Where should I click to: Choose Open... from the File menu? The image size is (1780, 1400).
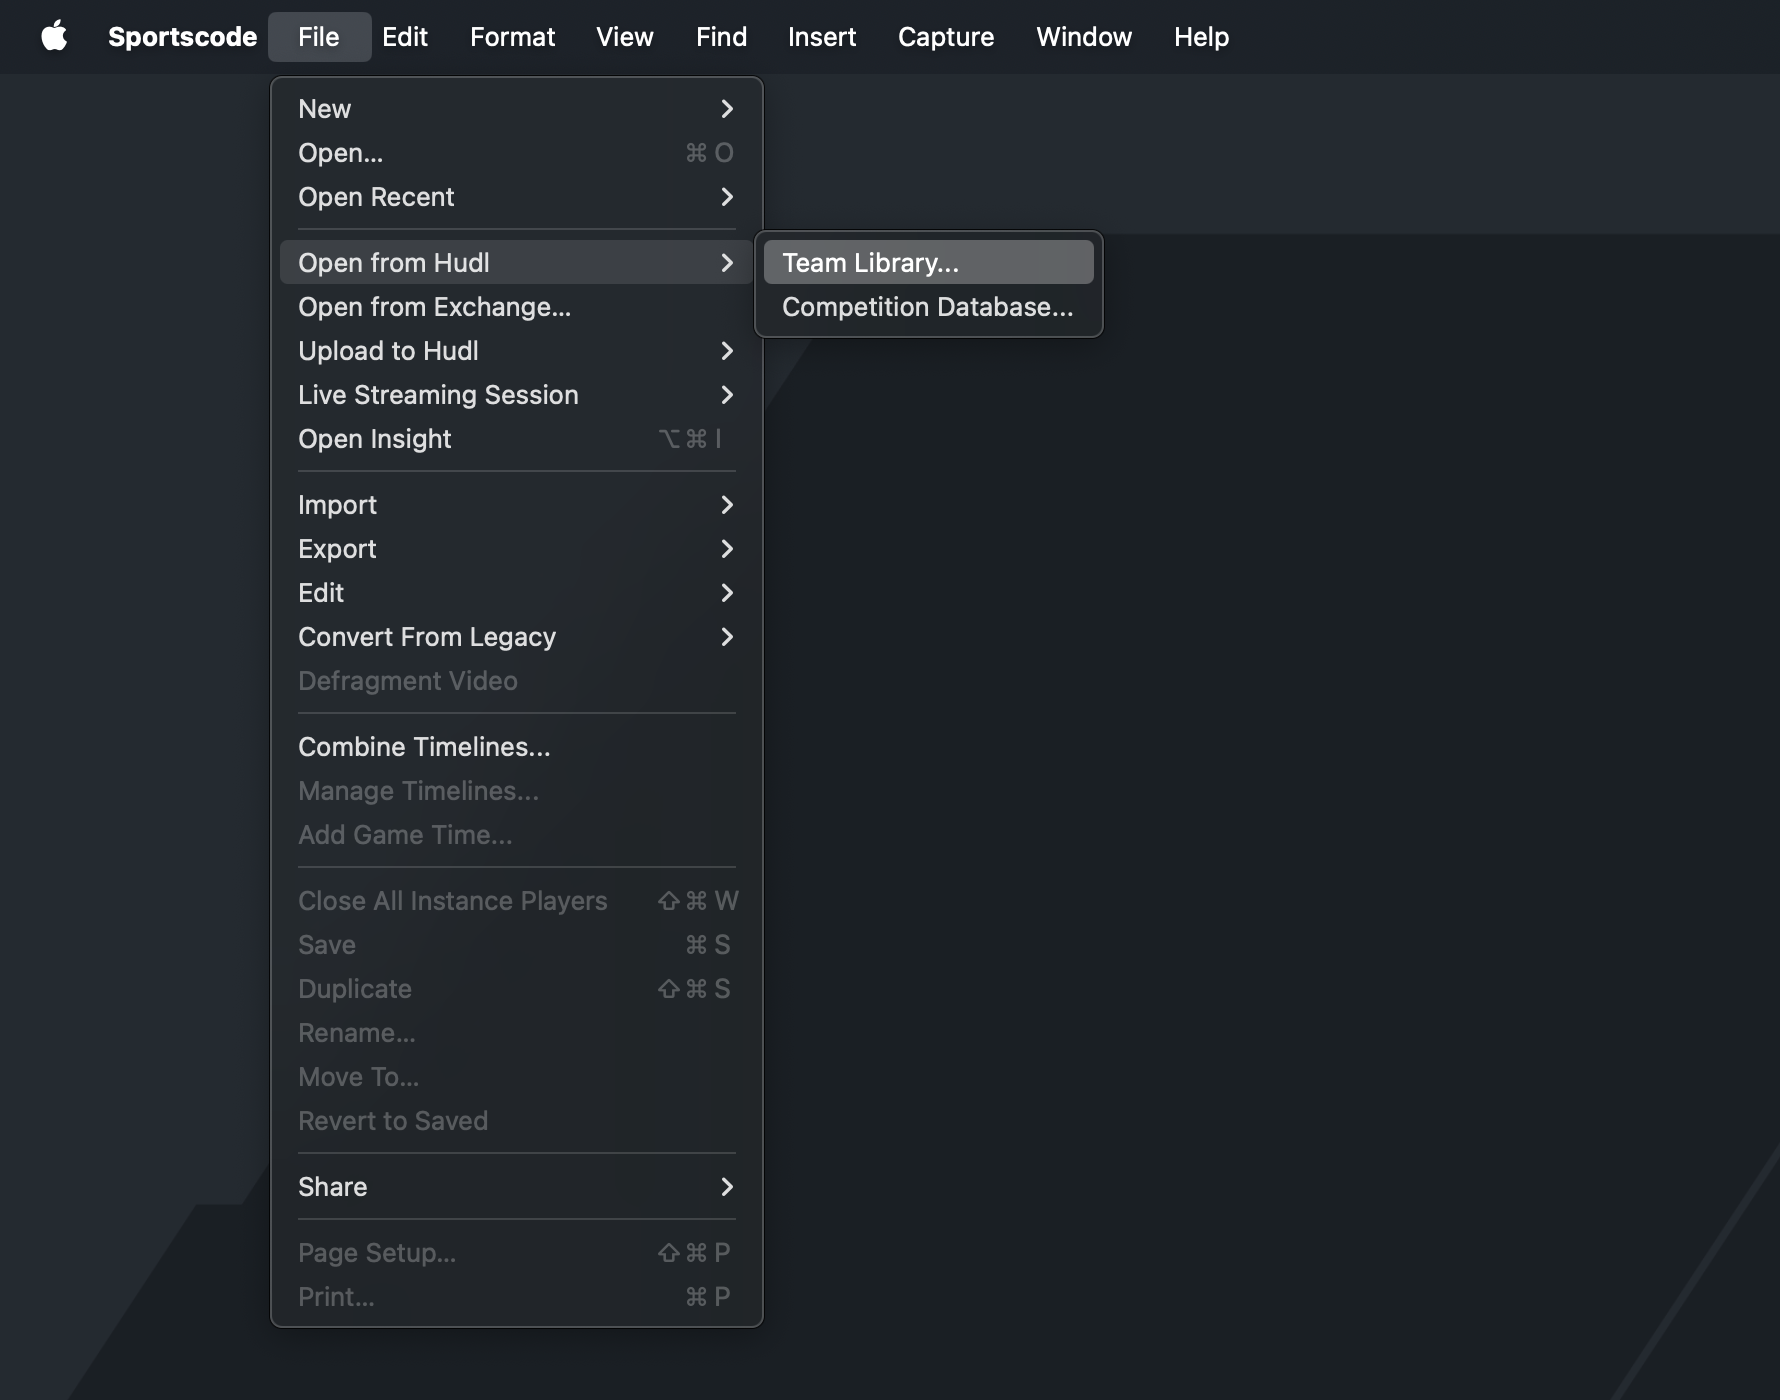516,153
